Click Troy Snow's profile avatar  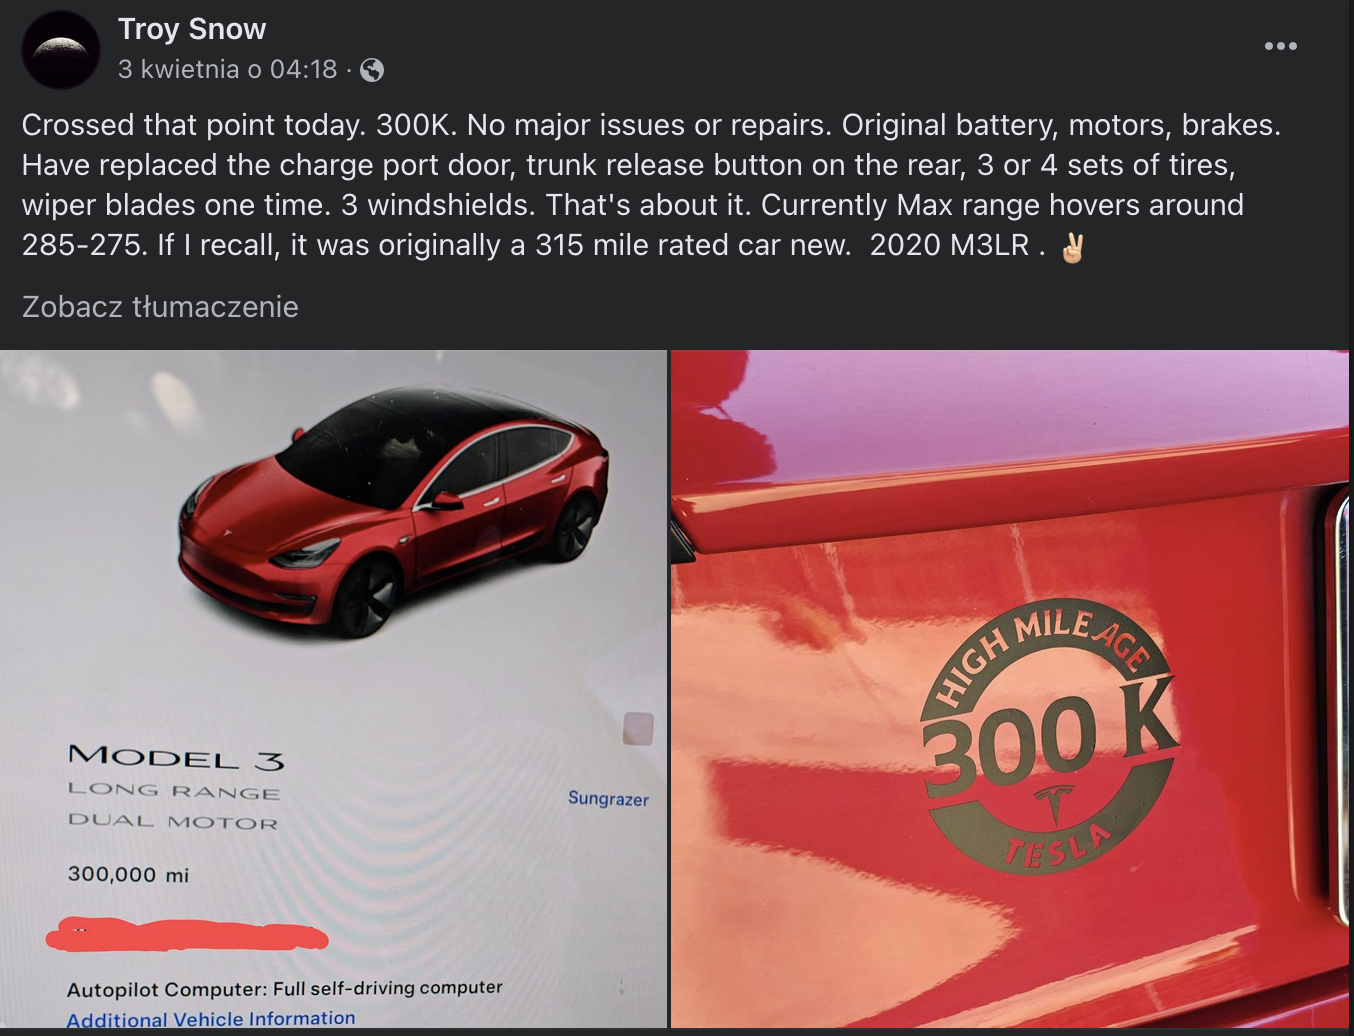coord(61,50)
